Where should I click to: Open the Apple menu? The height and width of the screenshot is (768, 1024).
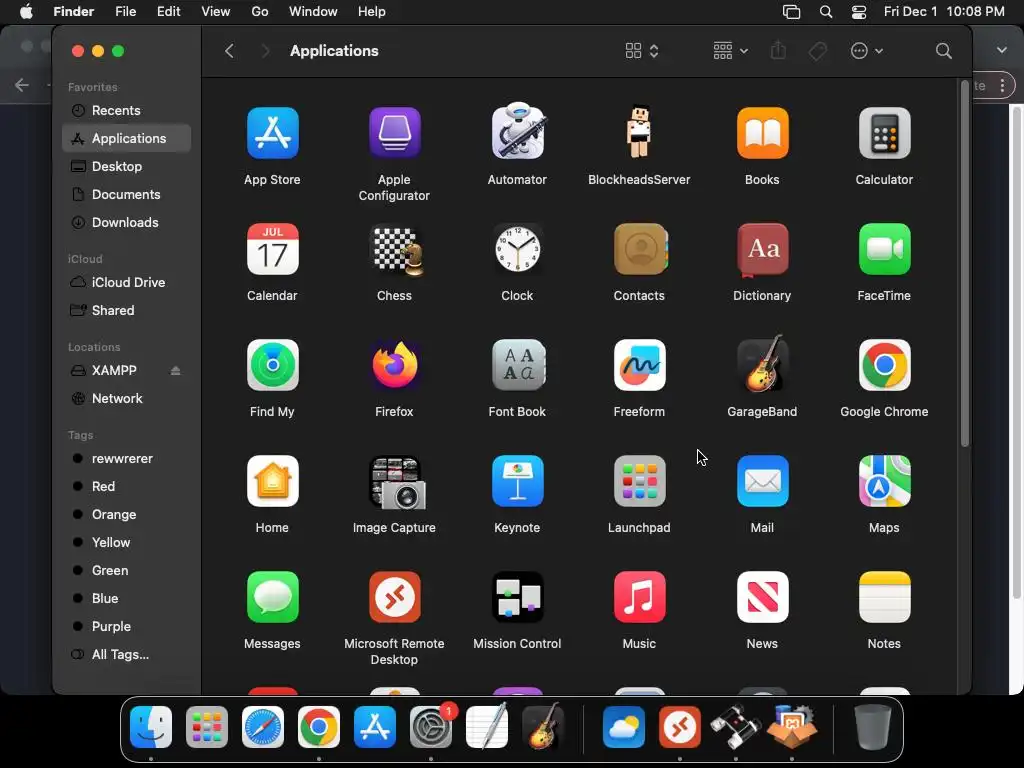point(26,12)
